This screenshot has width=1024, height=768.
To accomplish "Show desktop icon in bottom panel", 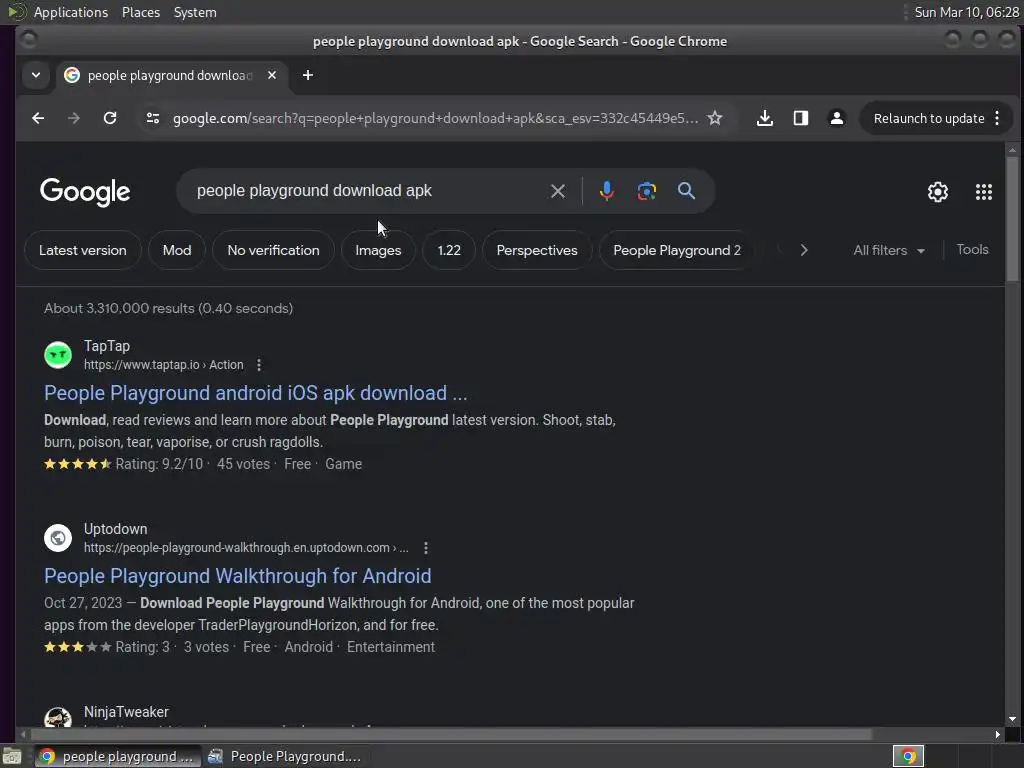I will (12, 756).
